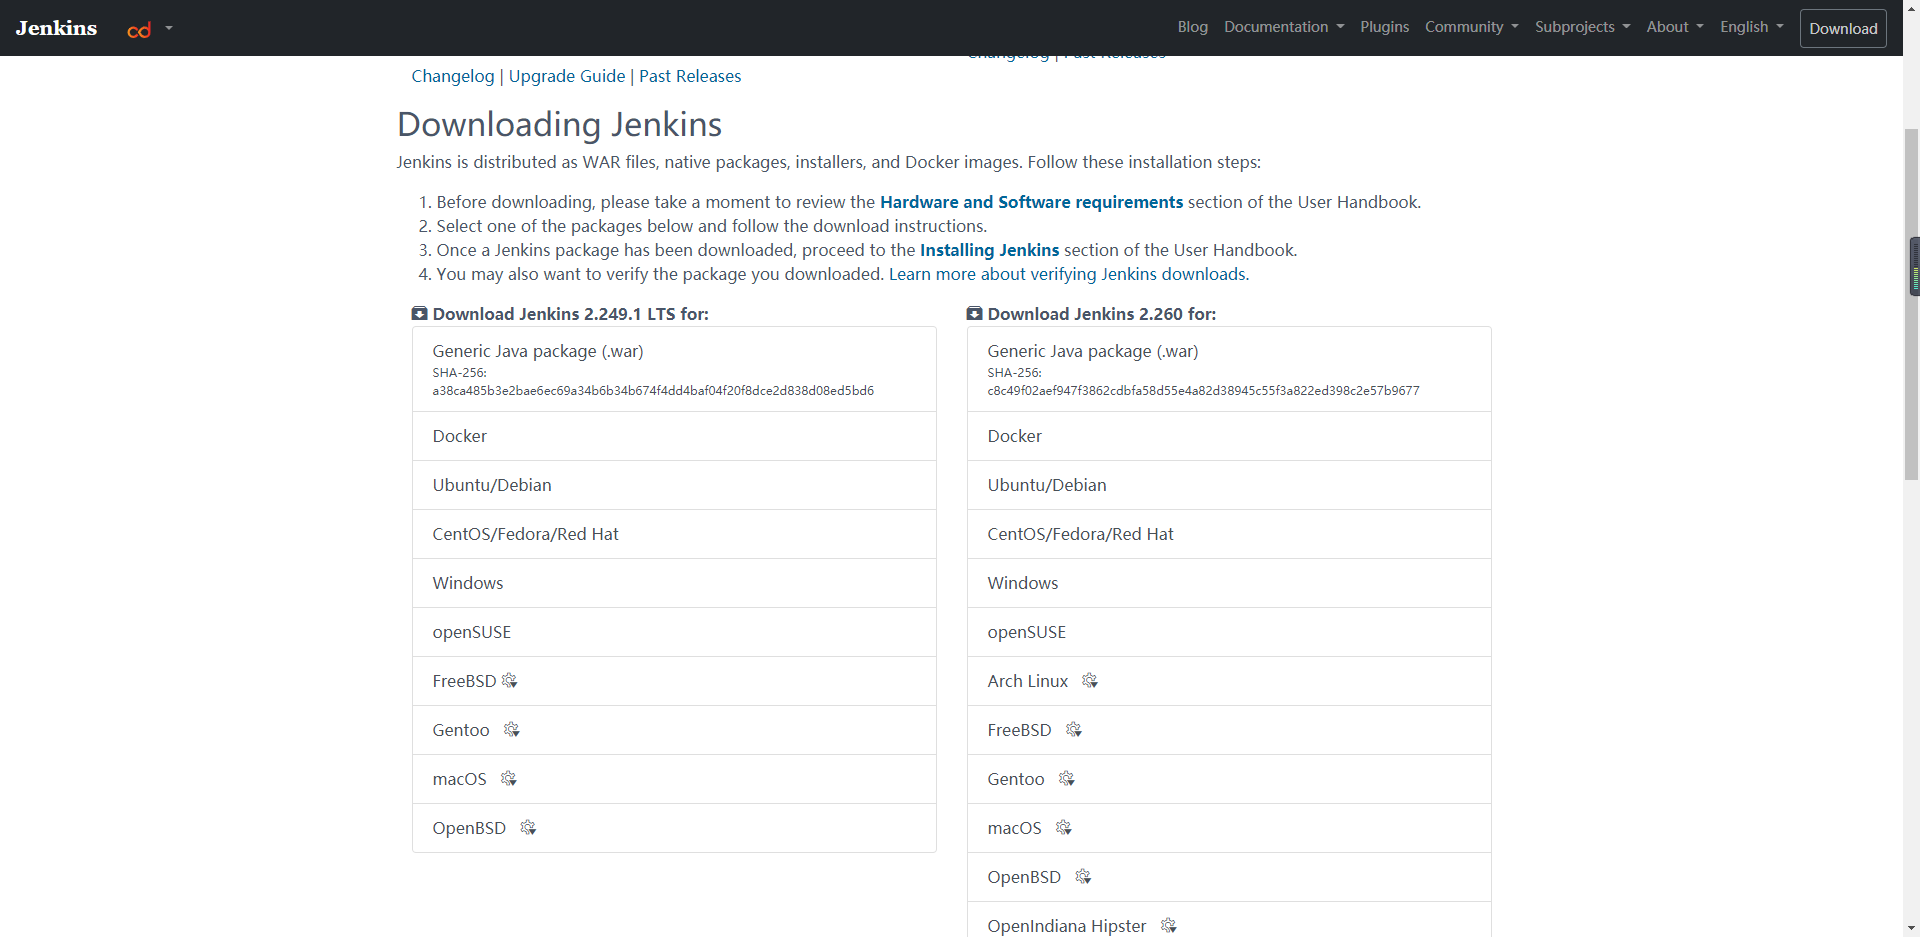Screen dimensions: 1920x937
Task: Click the SHA-256 hash starting with c8c49f02
Action: (1203, 391)
